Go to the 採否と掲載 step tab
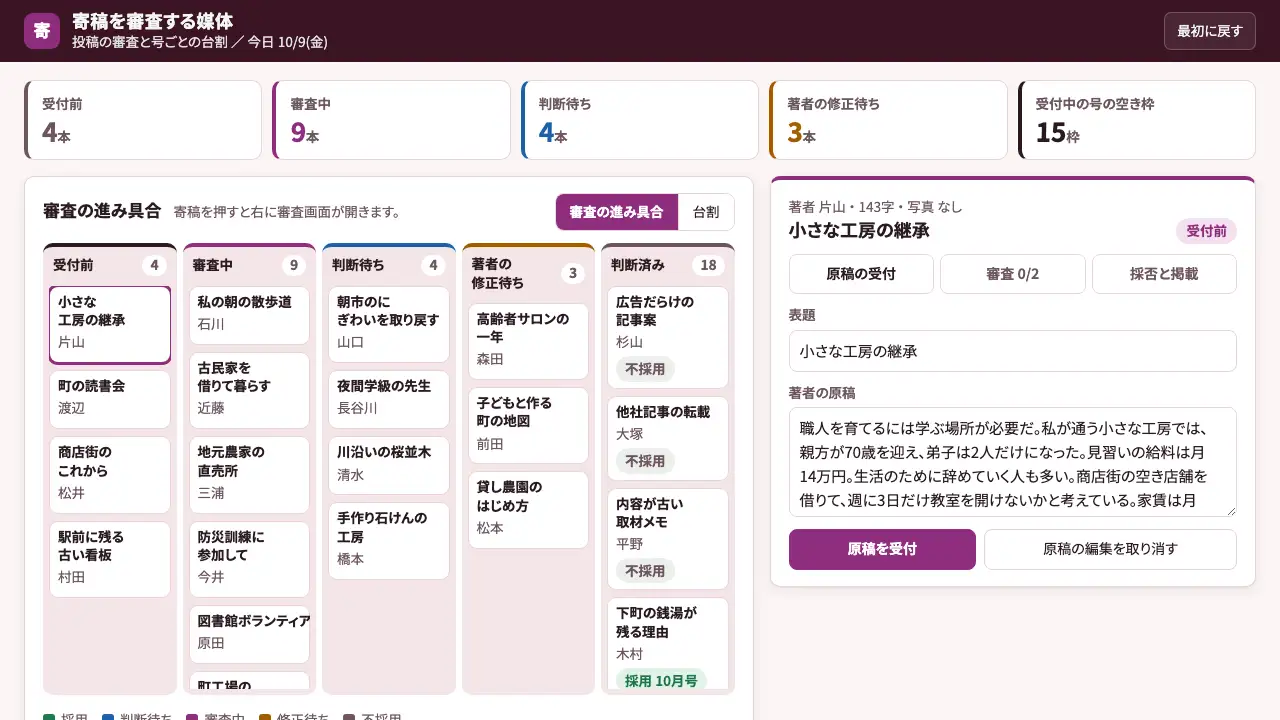 click(1164, 274)
